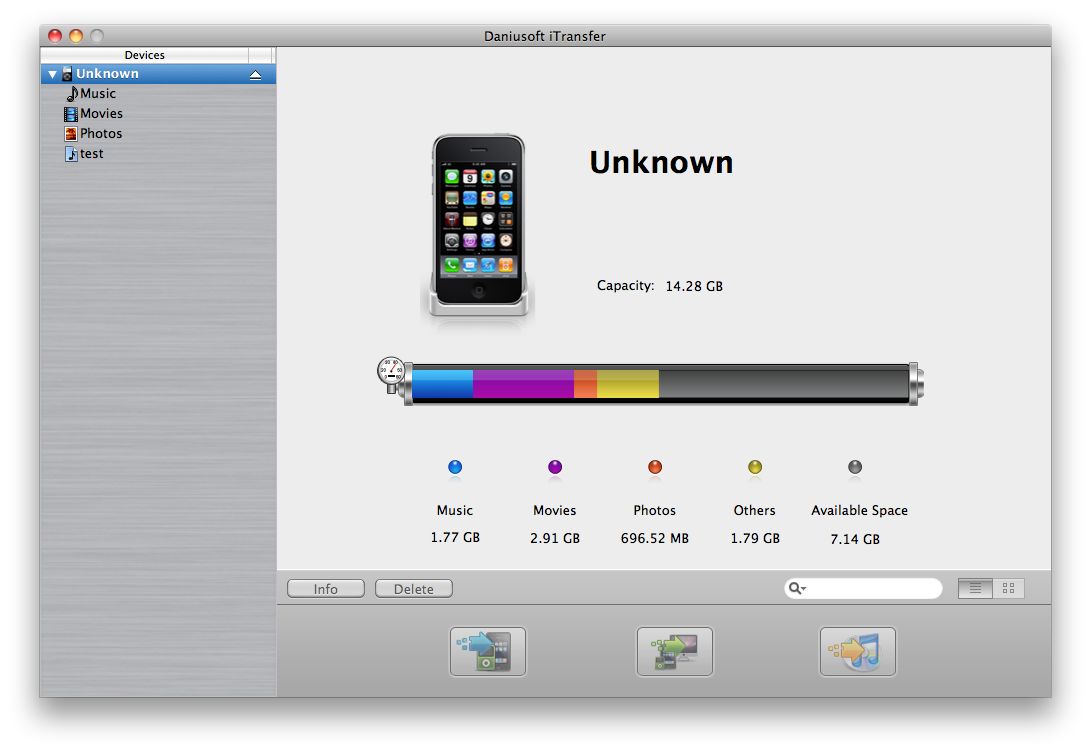Click the blue Music bar segment

[x=443, y=384]
